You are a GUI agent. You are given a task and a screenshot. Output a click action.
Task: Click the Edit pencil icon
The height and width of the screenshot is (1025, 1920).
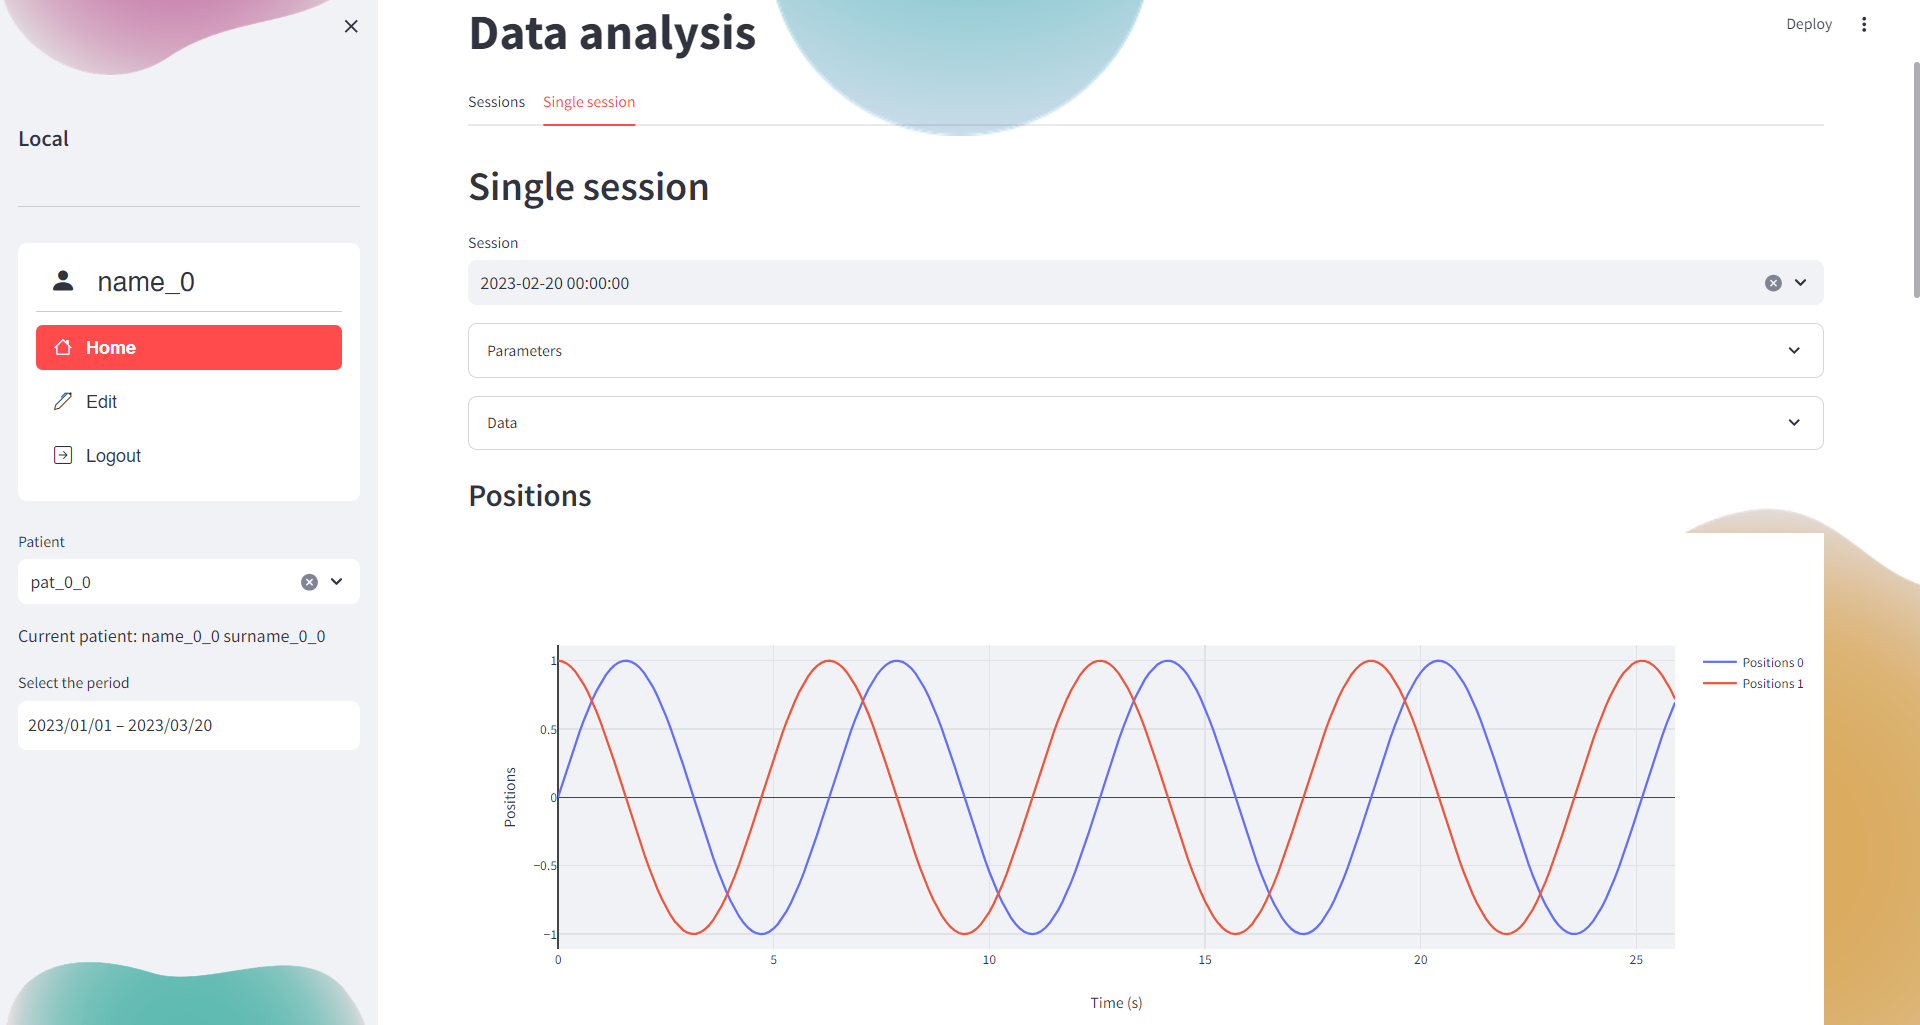click(x=63, y=401)
